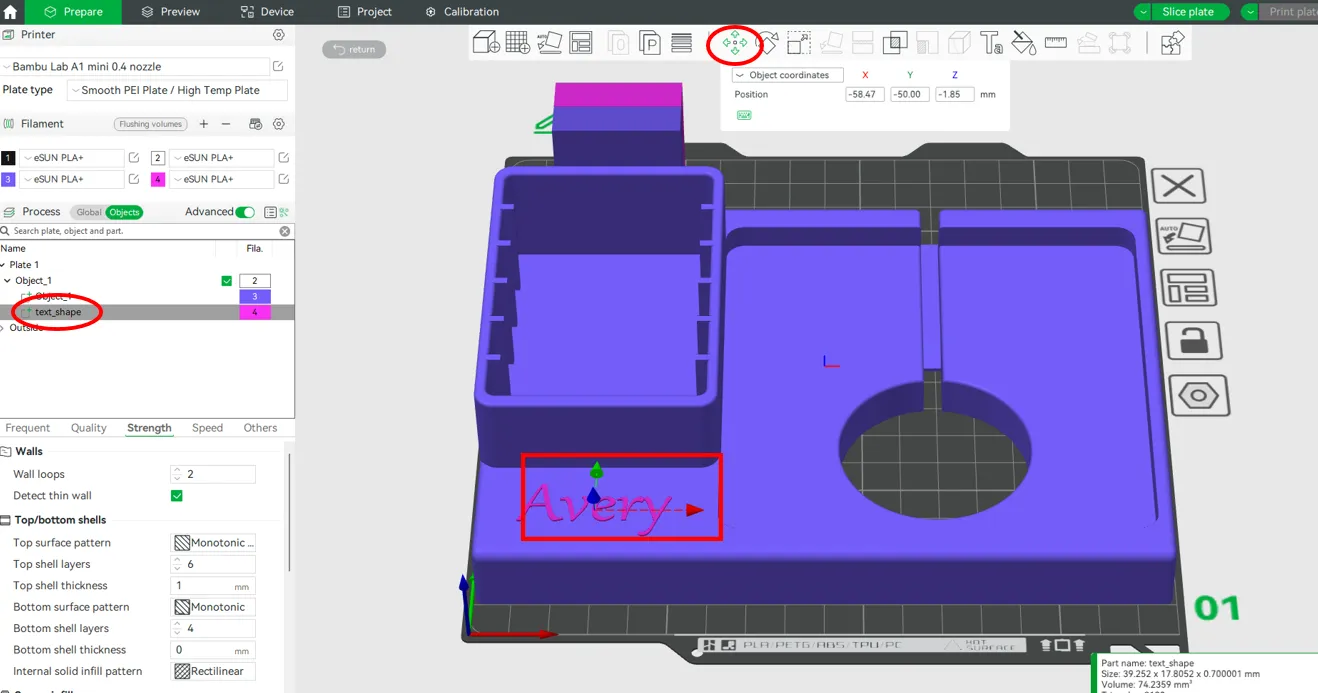Screen dimensions: 1318x693
Task: Open the assembly view puzzle icon
Action: (x=1172, y=43)
